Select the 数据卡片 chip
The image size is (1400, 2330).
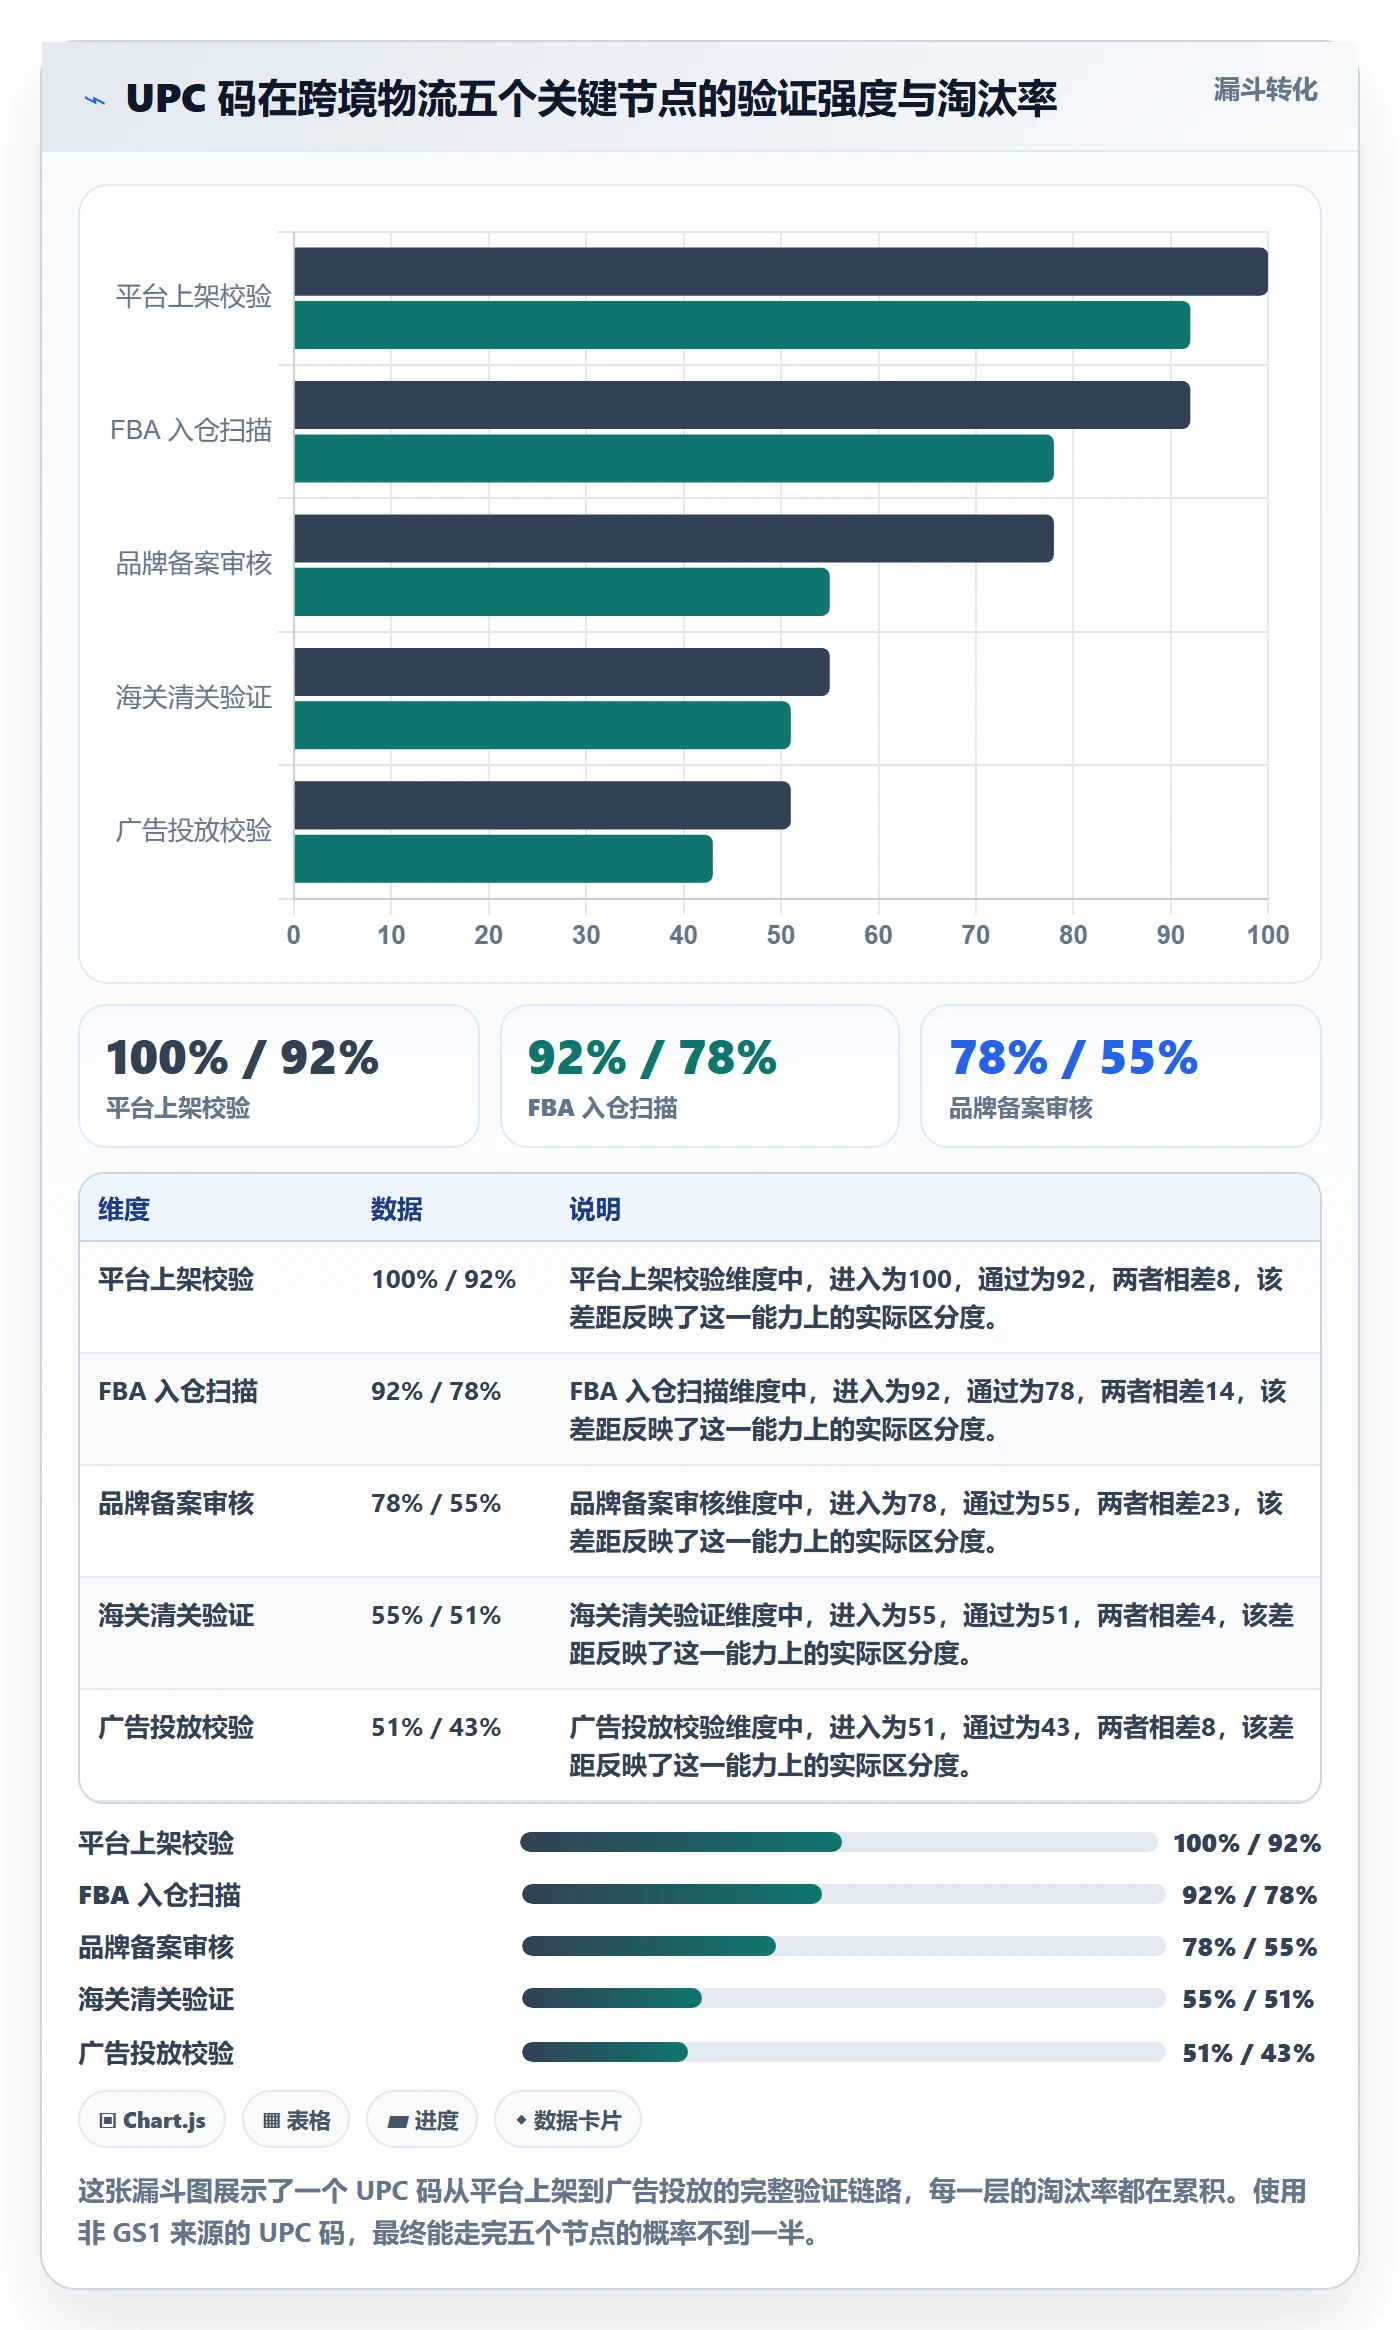click(568, 2120)
